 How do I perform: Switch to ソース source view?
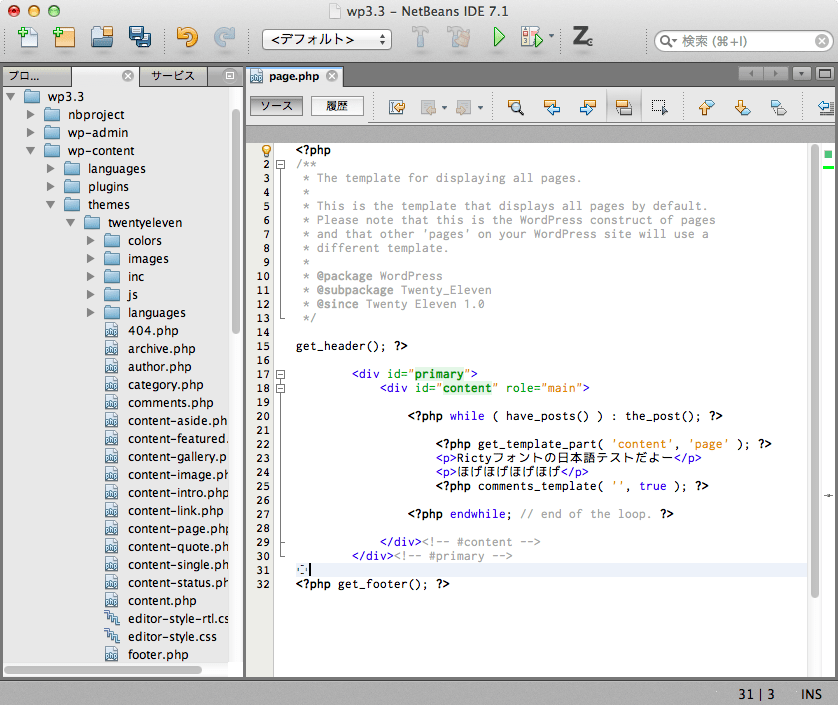(276, 106)
